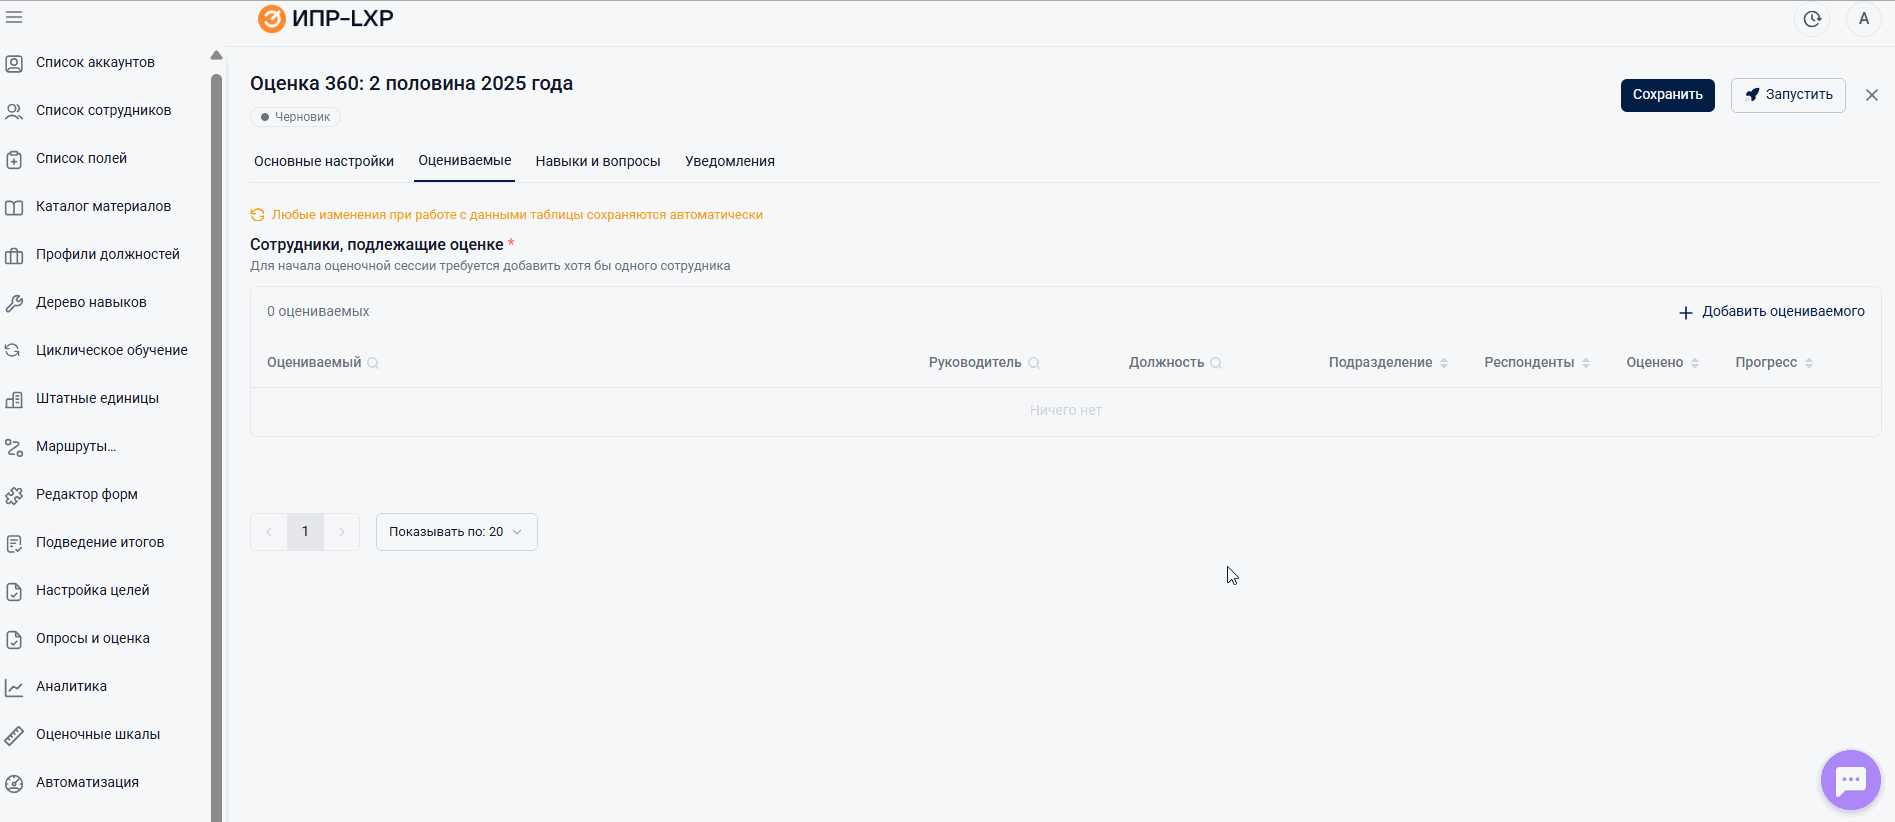Click the Каталог материалов book icon
Screen dimensions: 1895x822
point(14,207)
